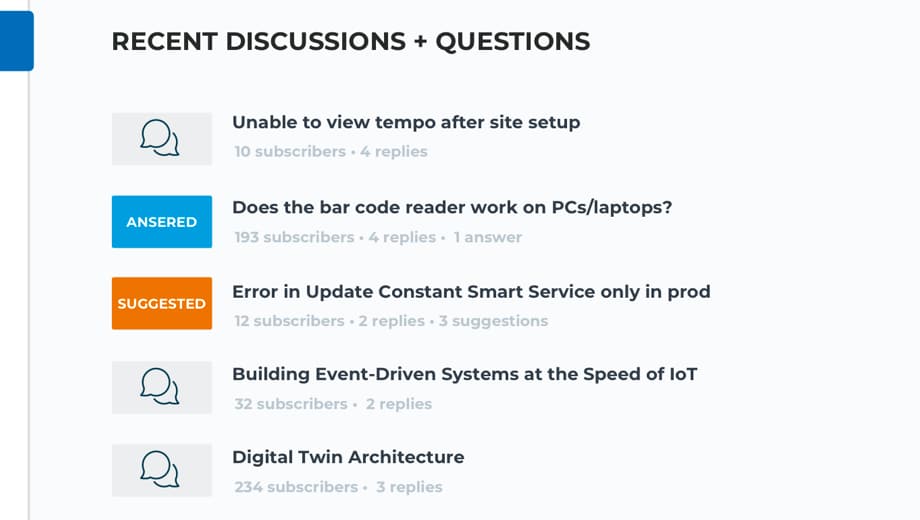Open the Digital Twin Architecture discussion
The image size is (920, 520).
[348, 457]
